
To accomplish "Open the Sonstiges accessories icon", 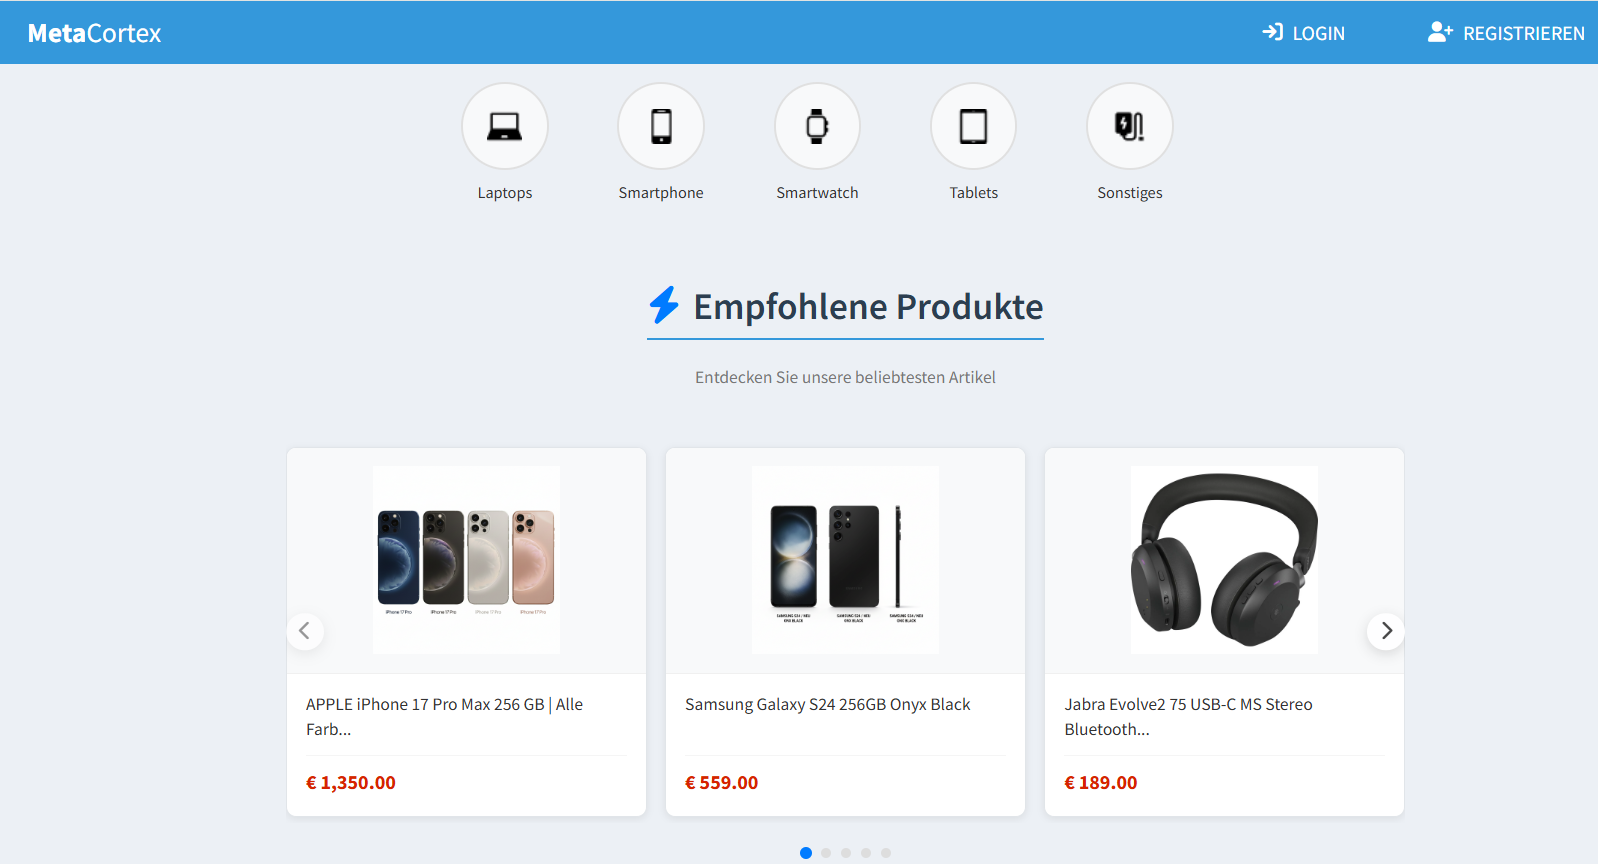I will coord(1130,126).
